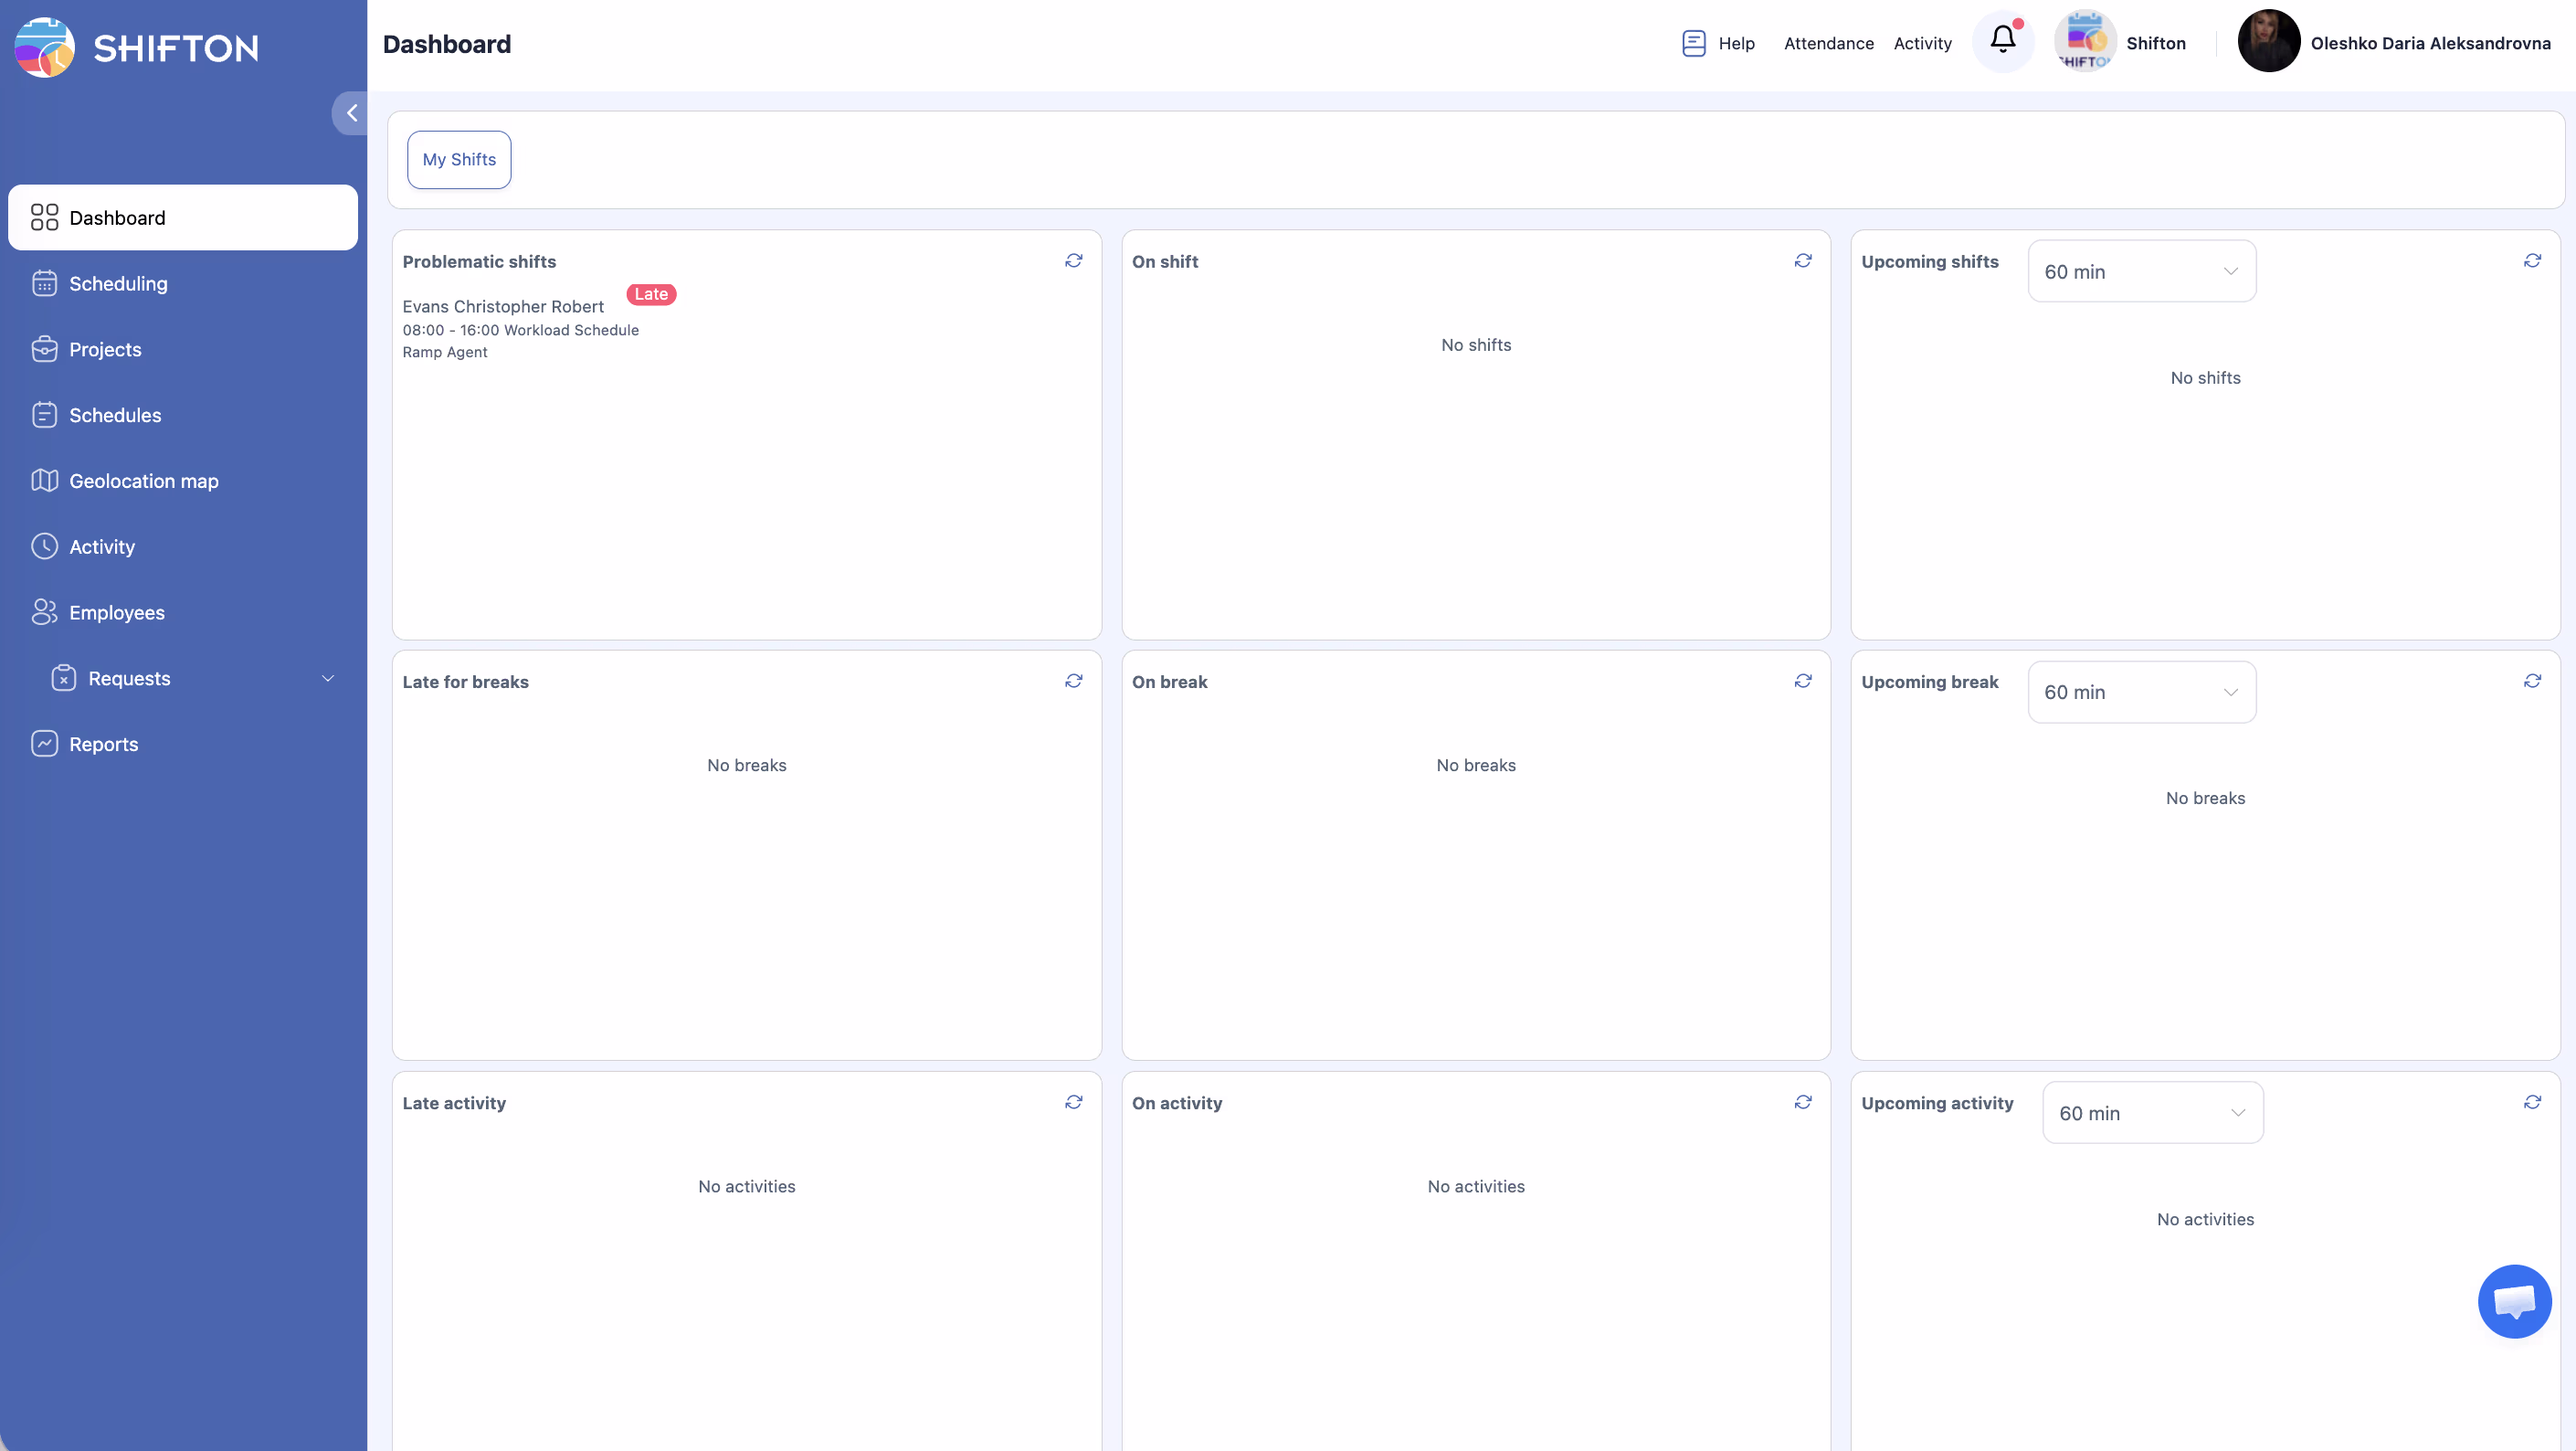Refresh the Upcoming shifts panel
This screenshot has height=1451, width=2576.
2532,261
